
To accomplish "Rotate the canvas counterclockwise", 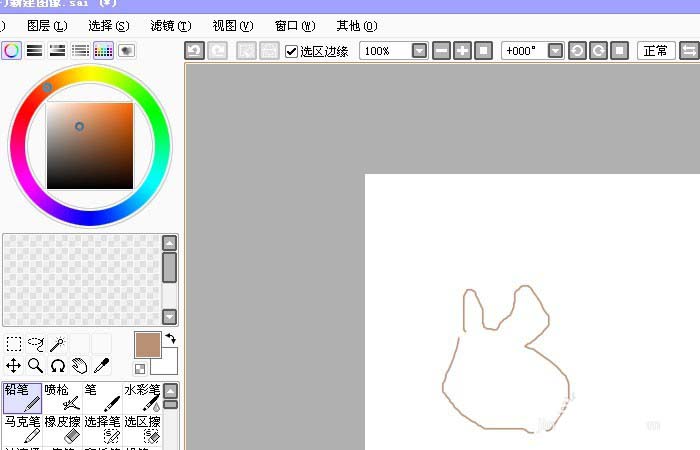I will (577, 51).
